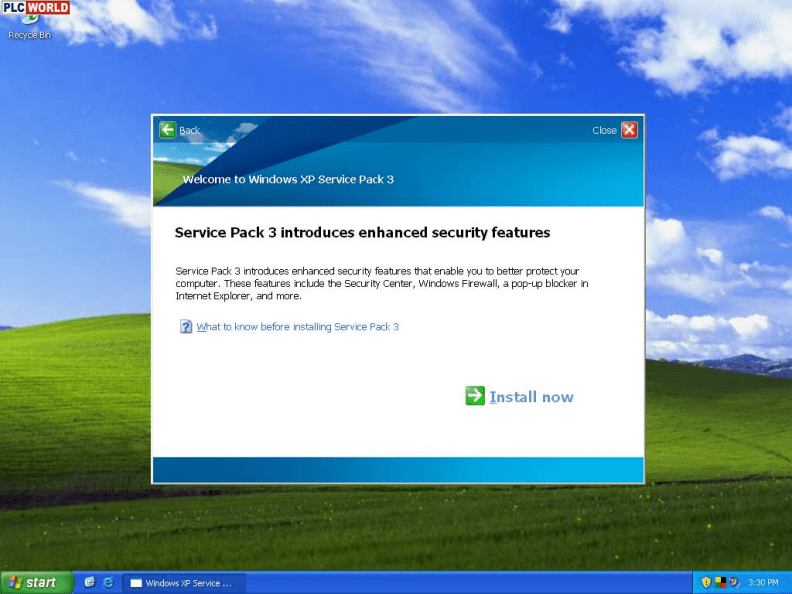This screenshot has width=792, height=594.
Task: Click the Welcome to Windows XP Service Pack 3 title
Action: 288,179
